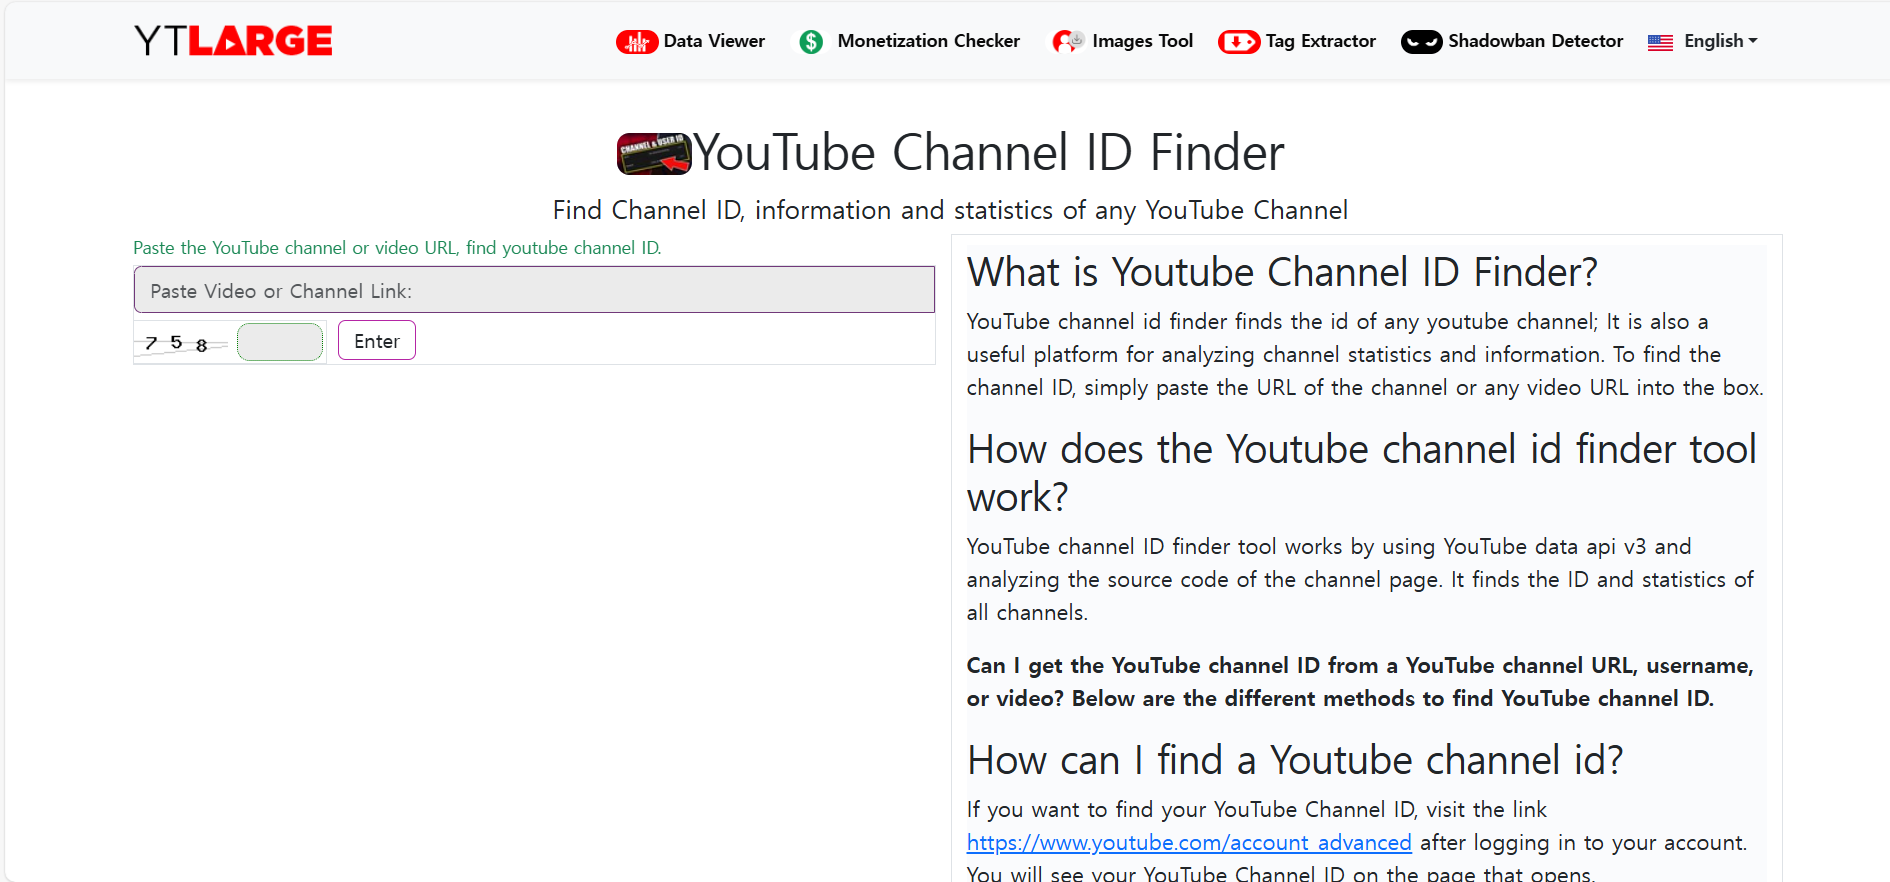The height and width of the screenshot is (882, 1890).
Task: Click the black Shadowban mask icon
Action: [1421, 42]
